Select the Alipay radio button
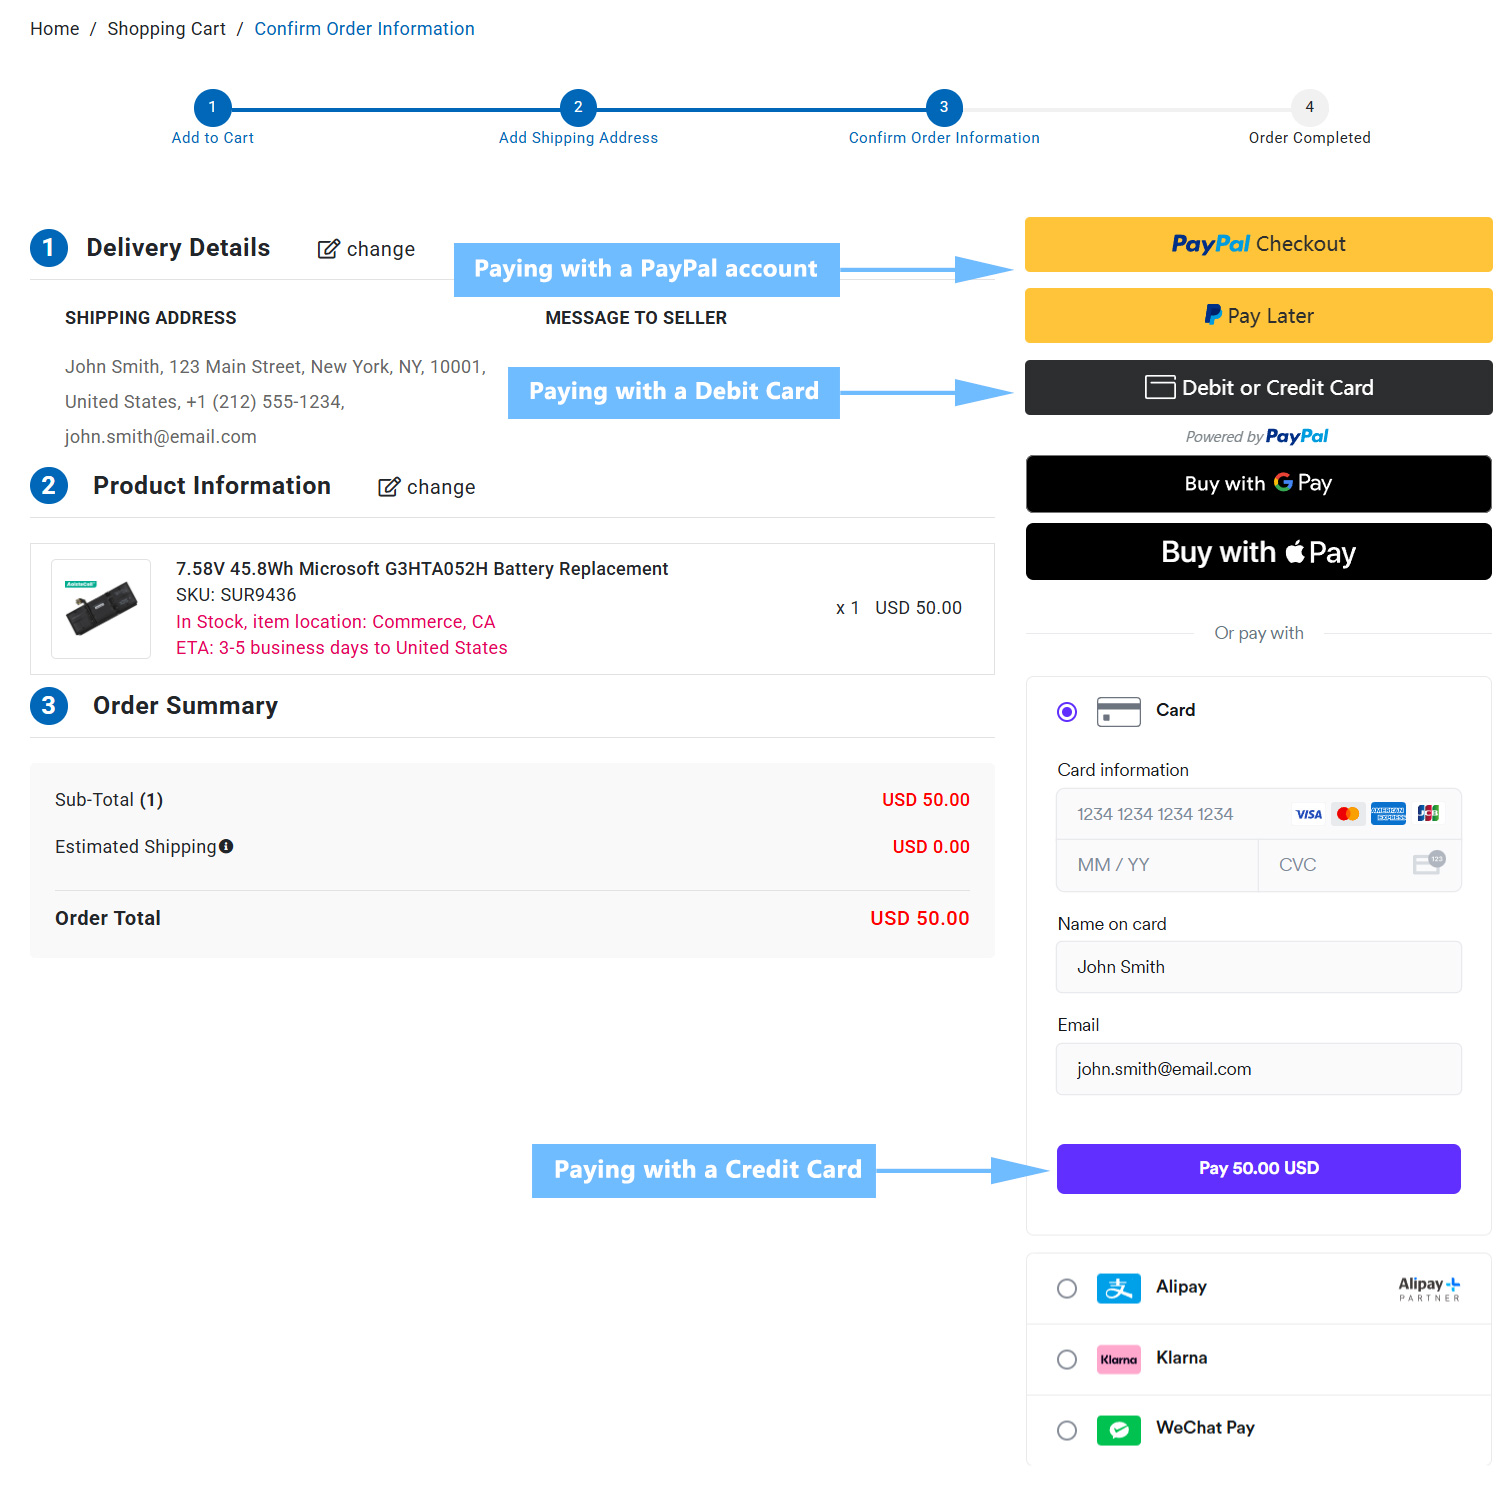The height and width of the screenshot is (1491, 1508). coord(1067,1288)
